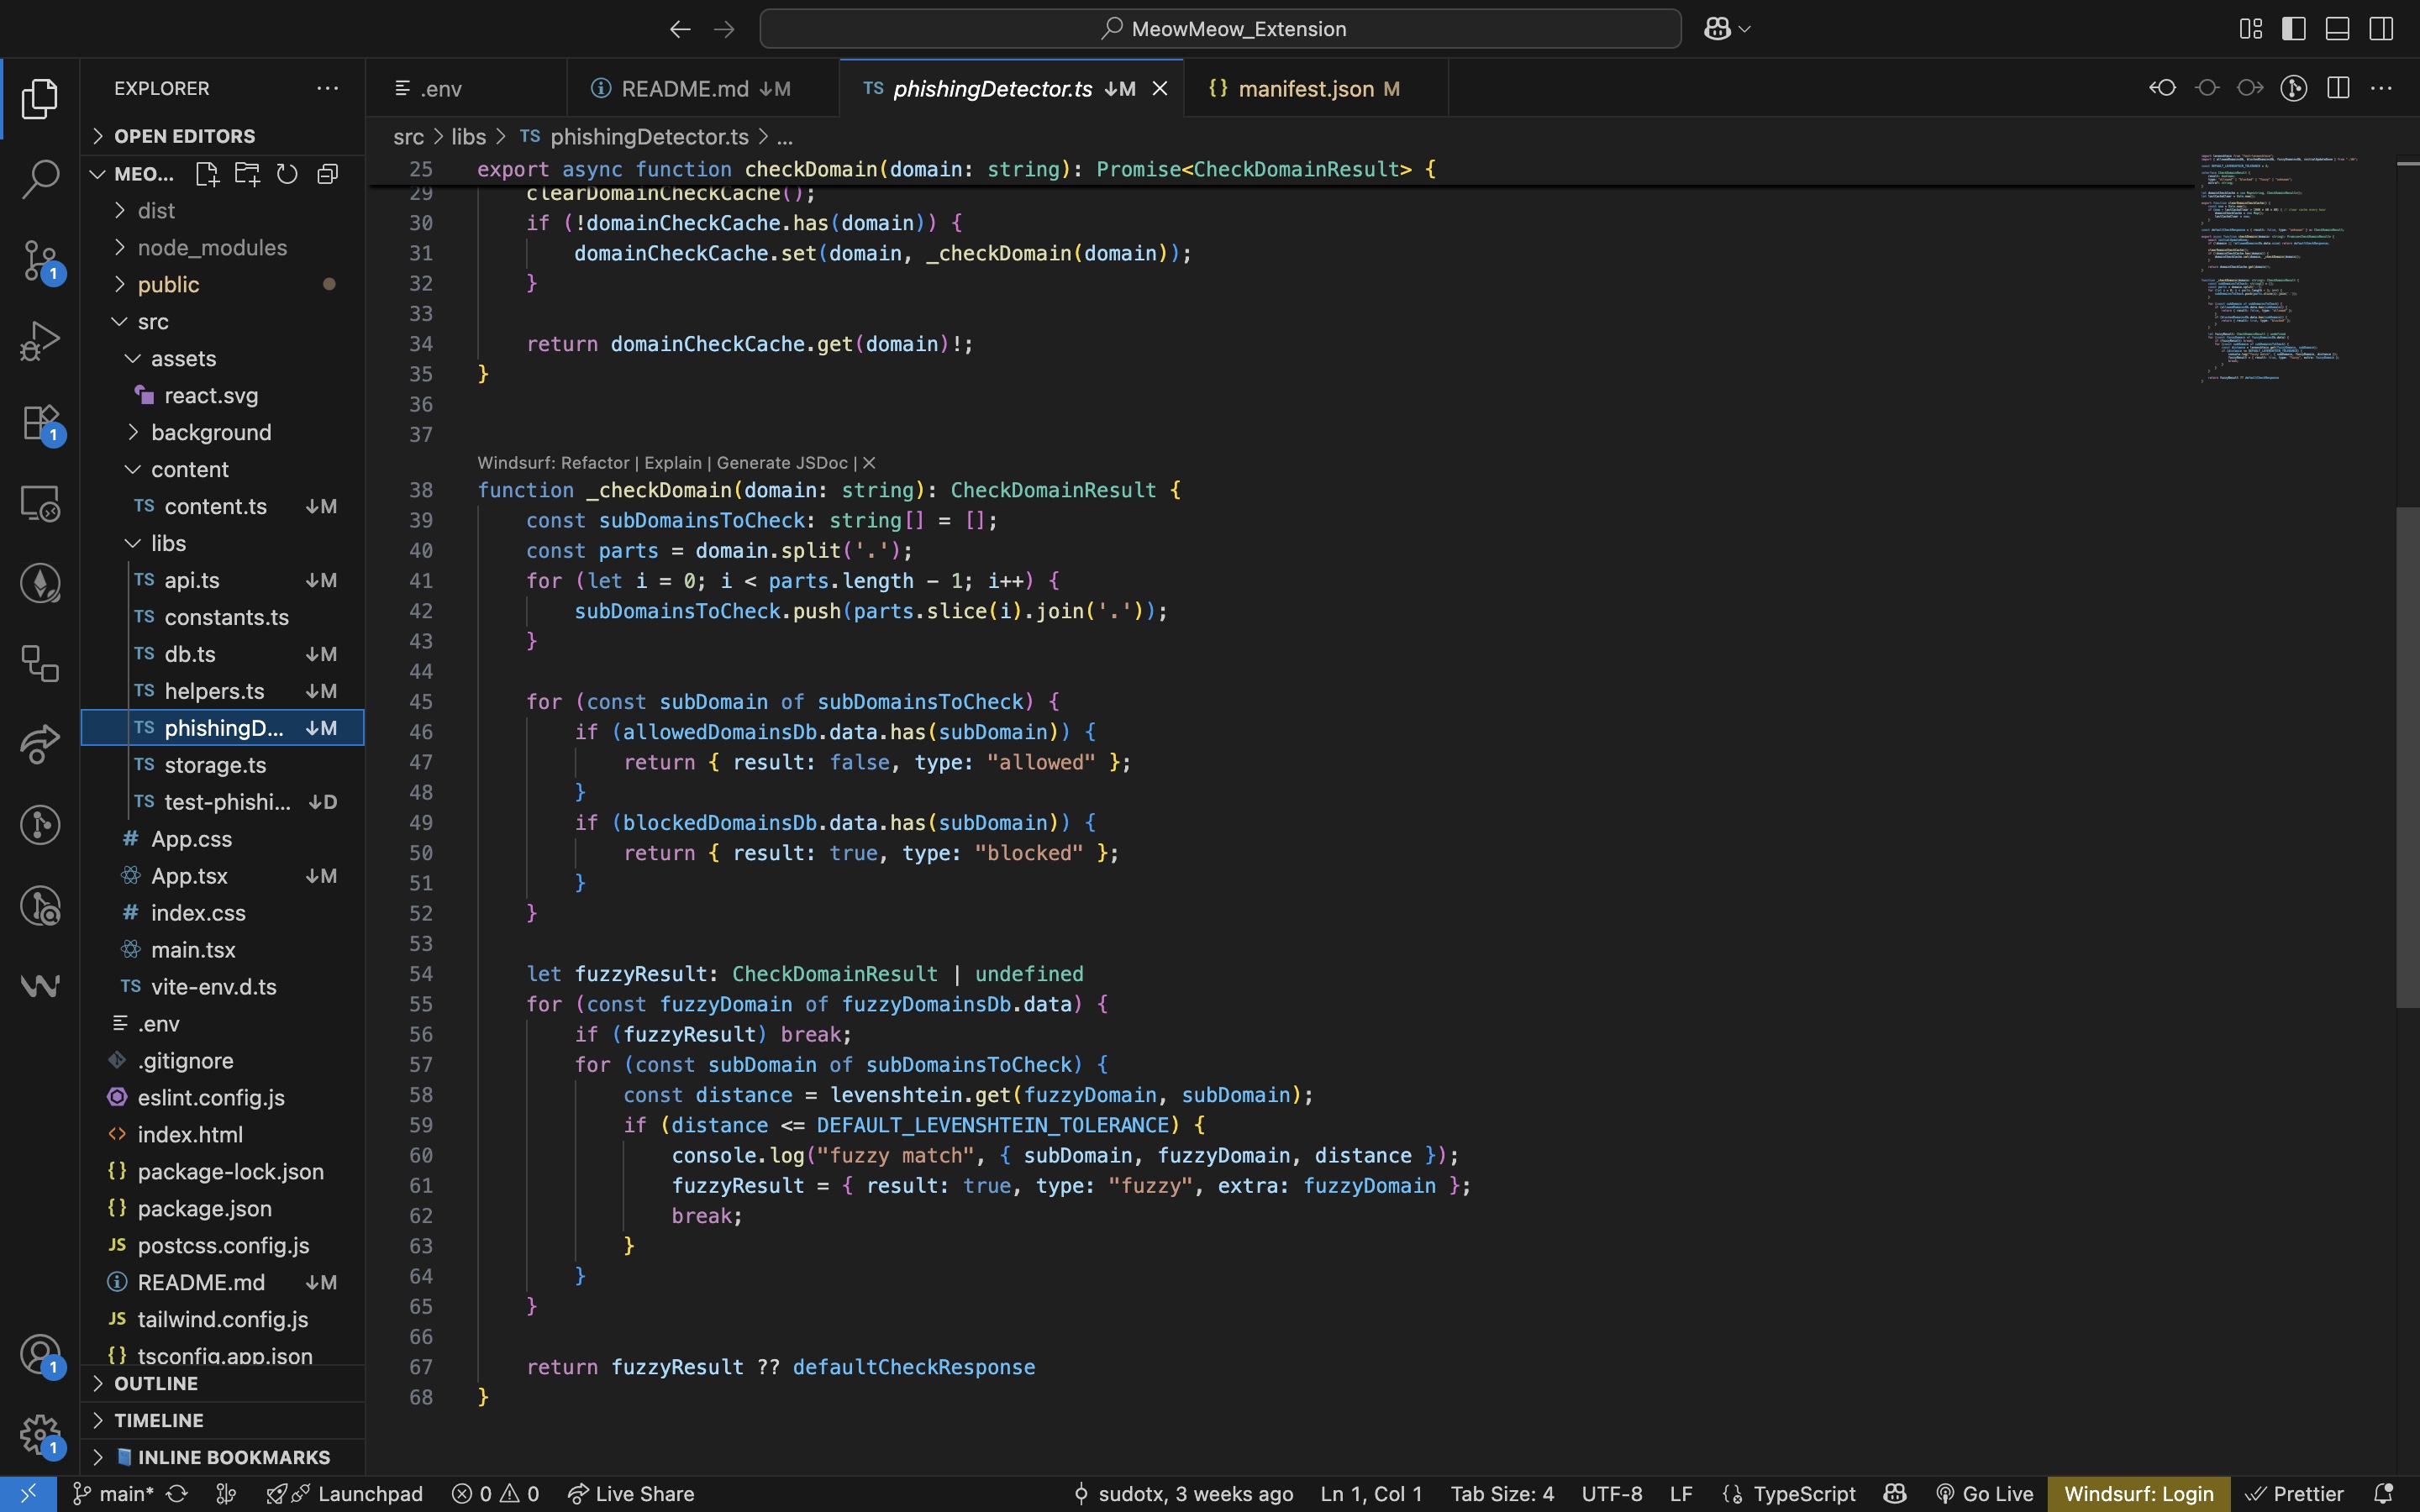Viewport: 2420px width, 1512px height.
Task: Open the Run and Debug view
Action: [x=40, y=341]
